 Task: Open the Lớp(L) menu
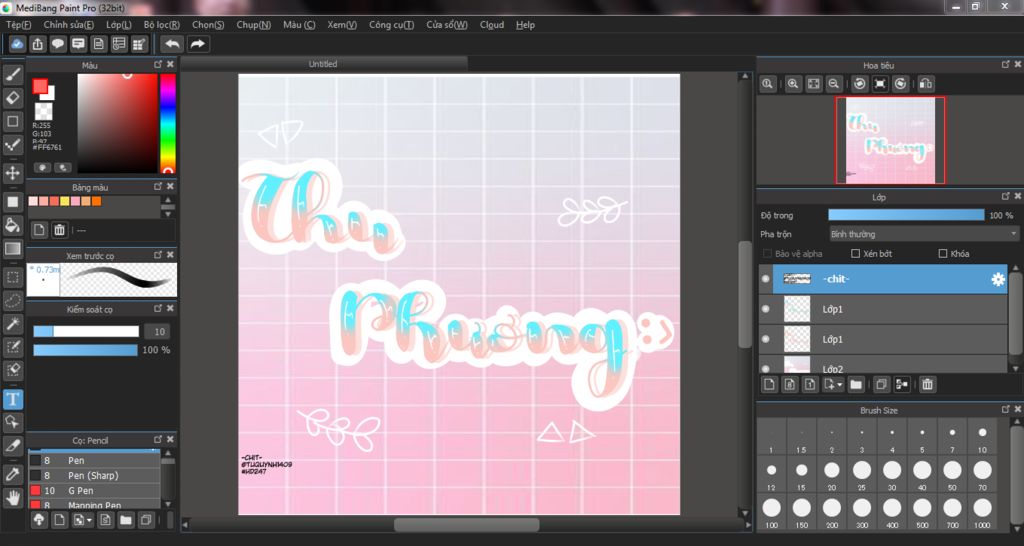118,25
